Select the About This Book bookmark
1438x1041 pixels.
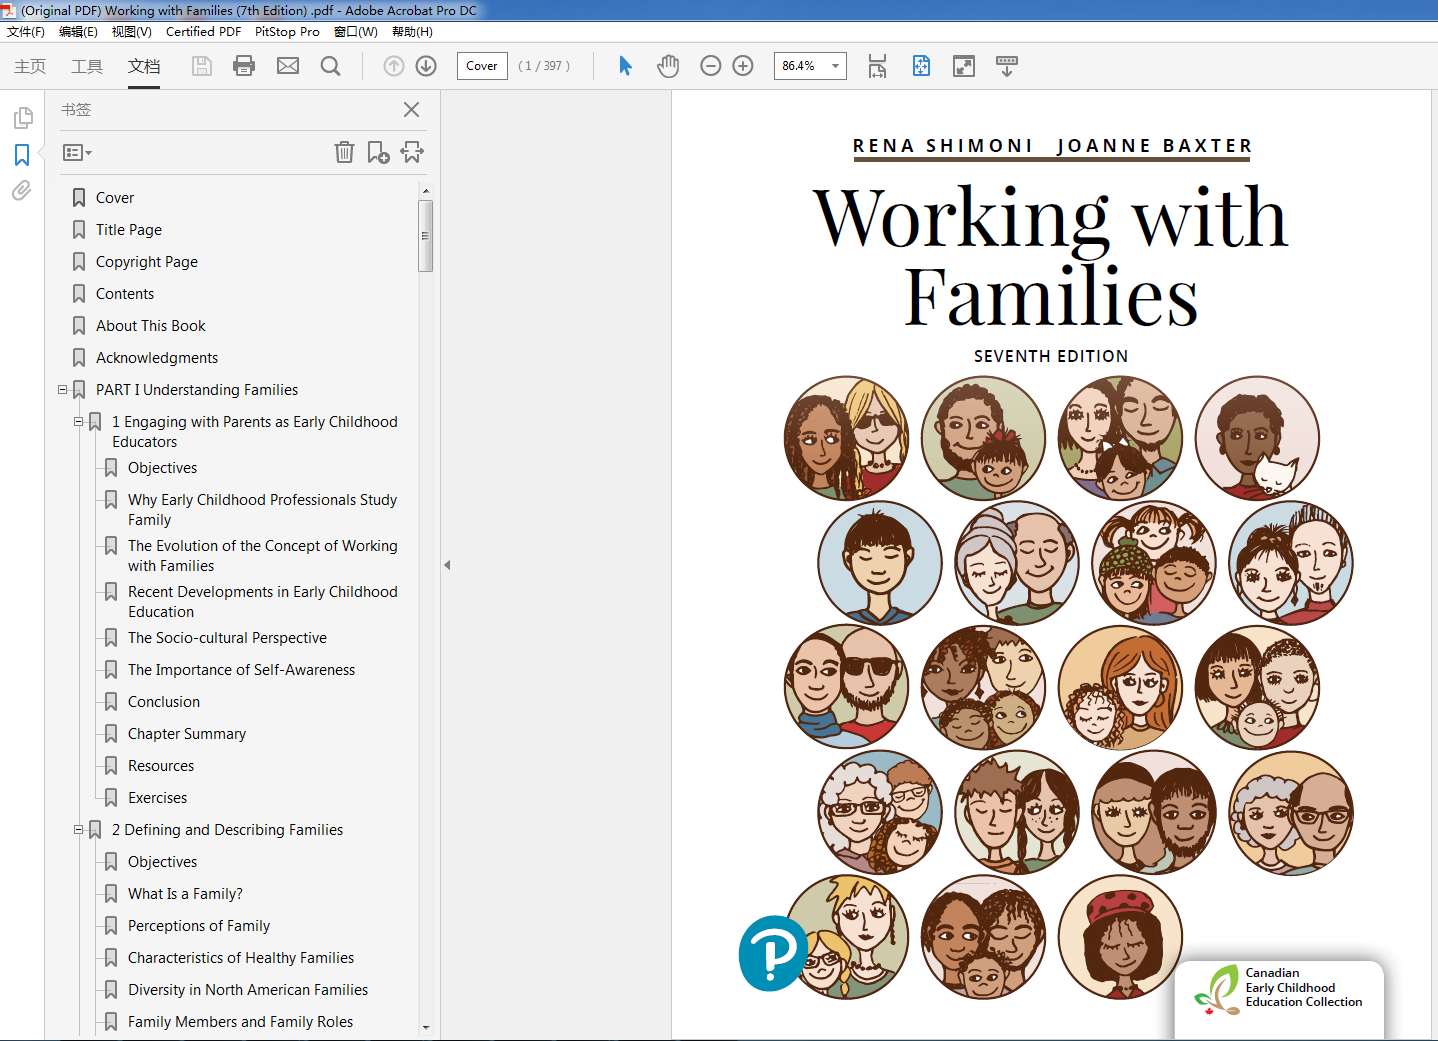pos(151,326)
